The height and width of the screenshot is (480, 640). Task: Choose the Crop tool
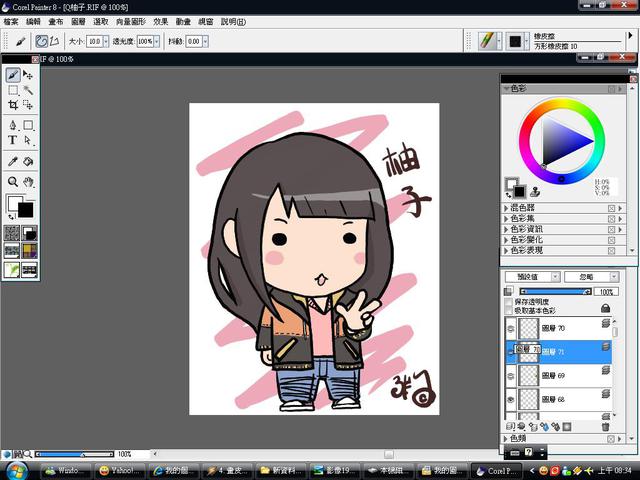(x=13, y=104)
